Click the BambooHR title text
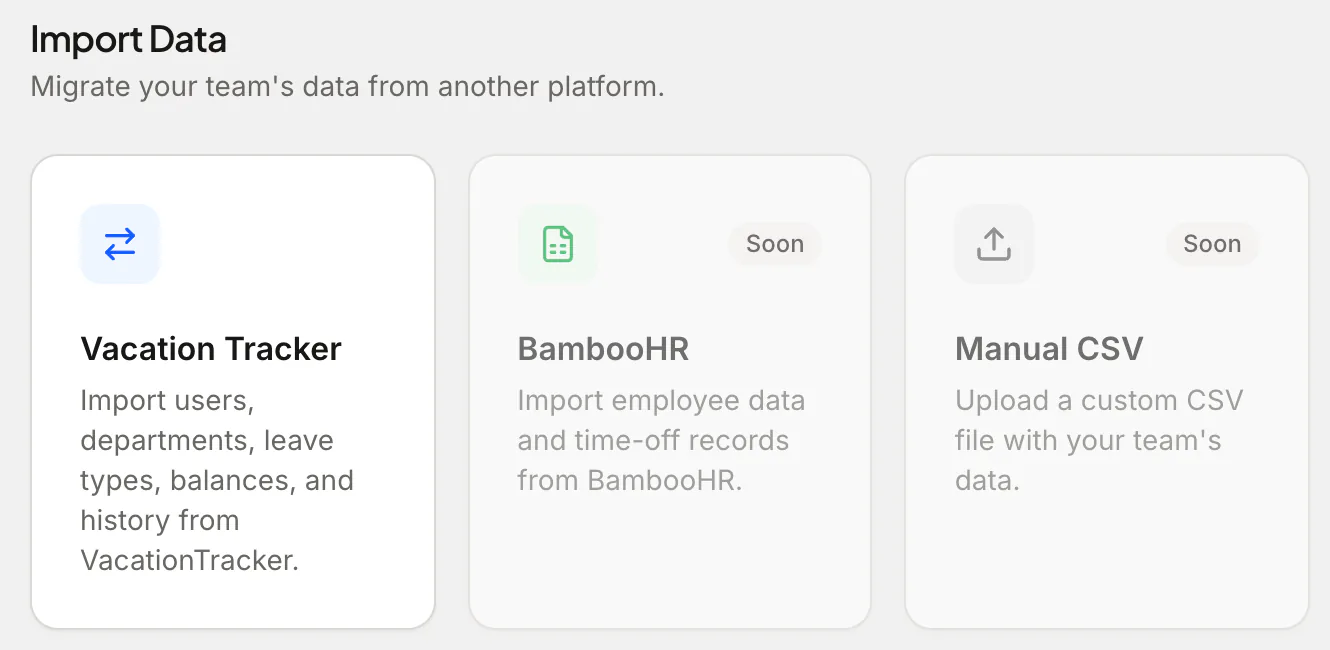The height and width of the screenshot is (650, 1330). pyautogui.click(x=603, y=349)
